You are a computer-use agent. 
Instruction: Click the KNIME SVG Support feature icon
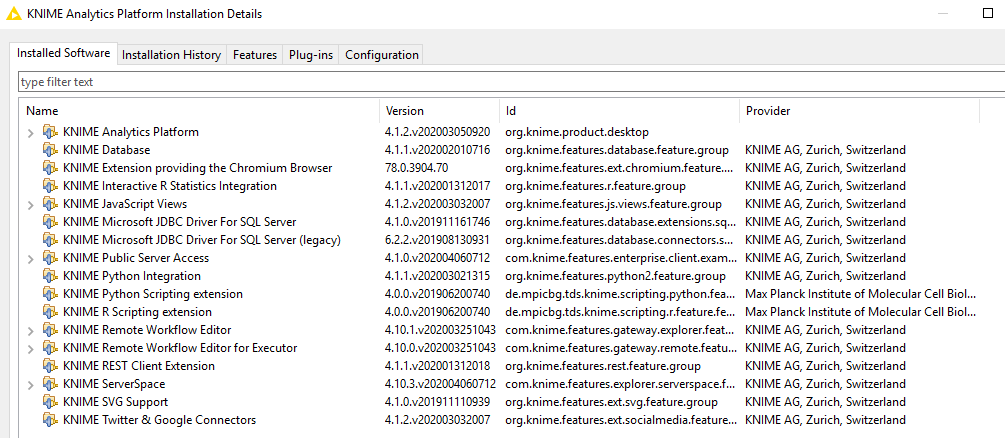coord(50,401)
